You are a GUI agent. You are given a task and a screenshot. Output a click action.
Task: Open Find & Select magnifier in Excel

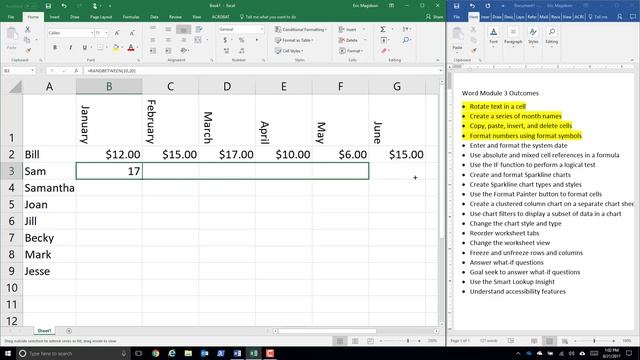click(406, 40)
